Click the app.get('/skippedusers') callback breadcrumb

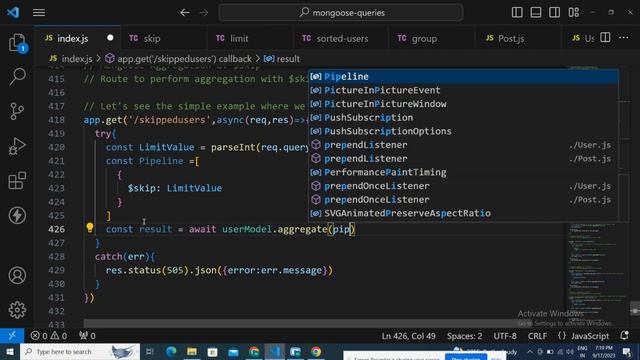(178, 59)
